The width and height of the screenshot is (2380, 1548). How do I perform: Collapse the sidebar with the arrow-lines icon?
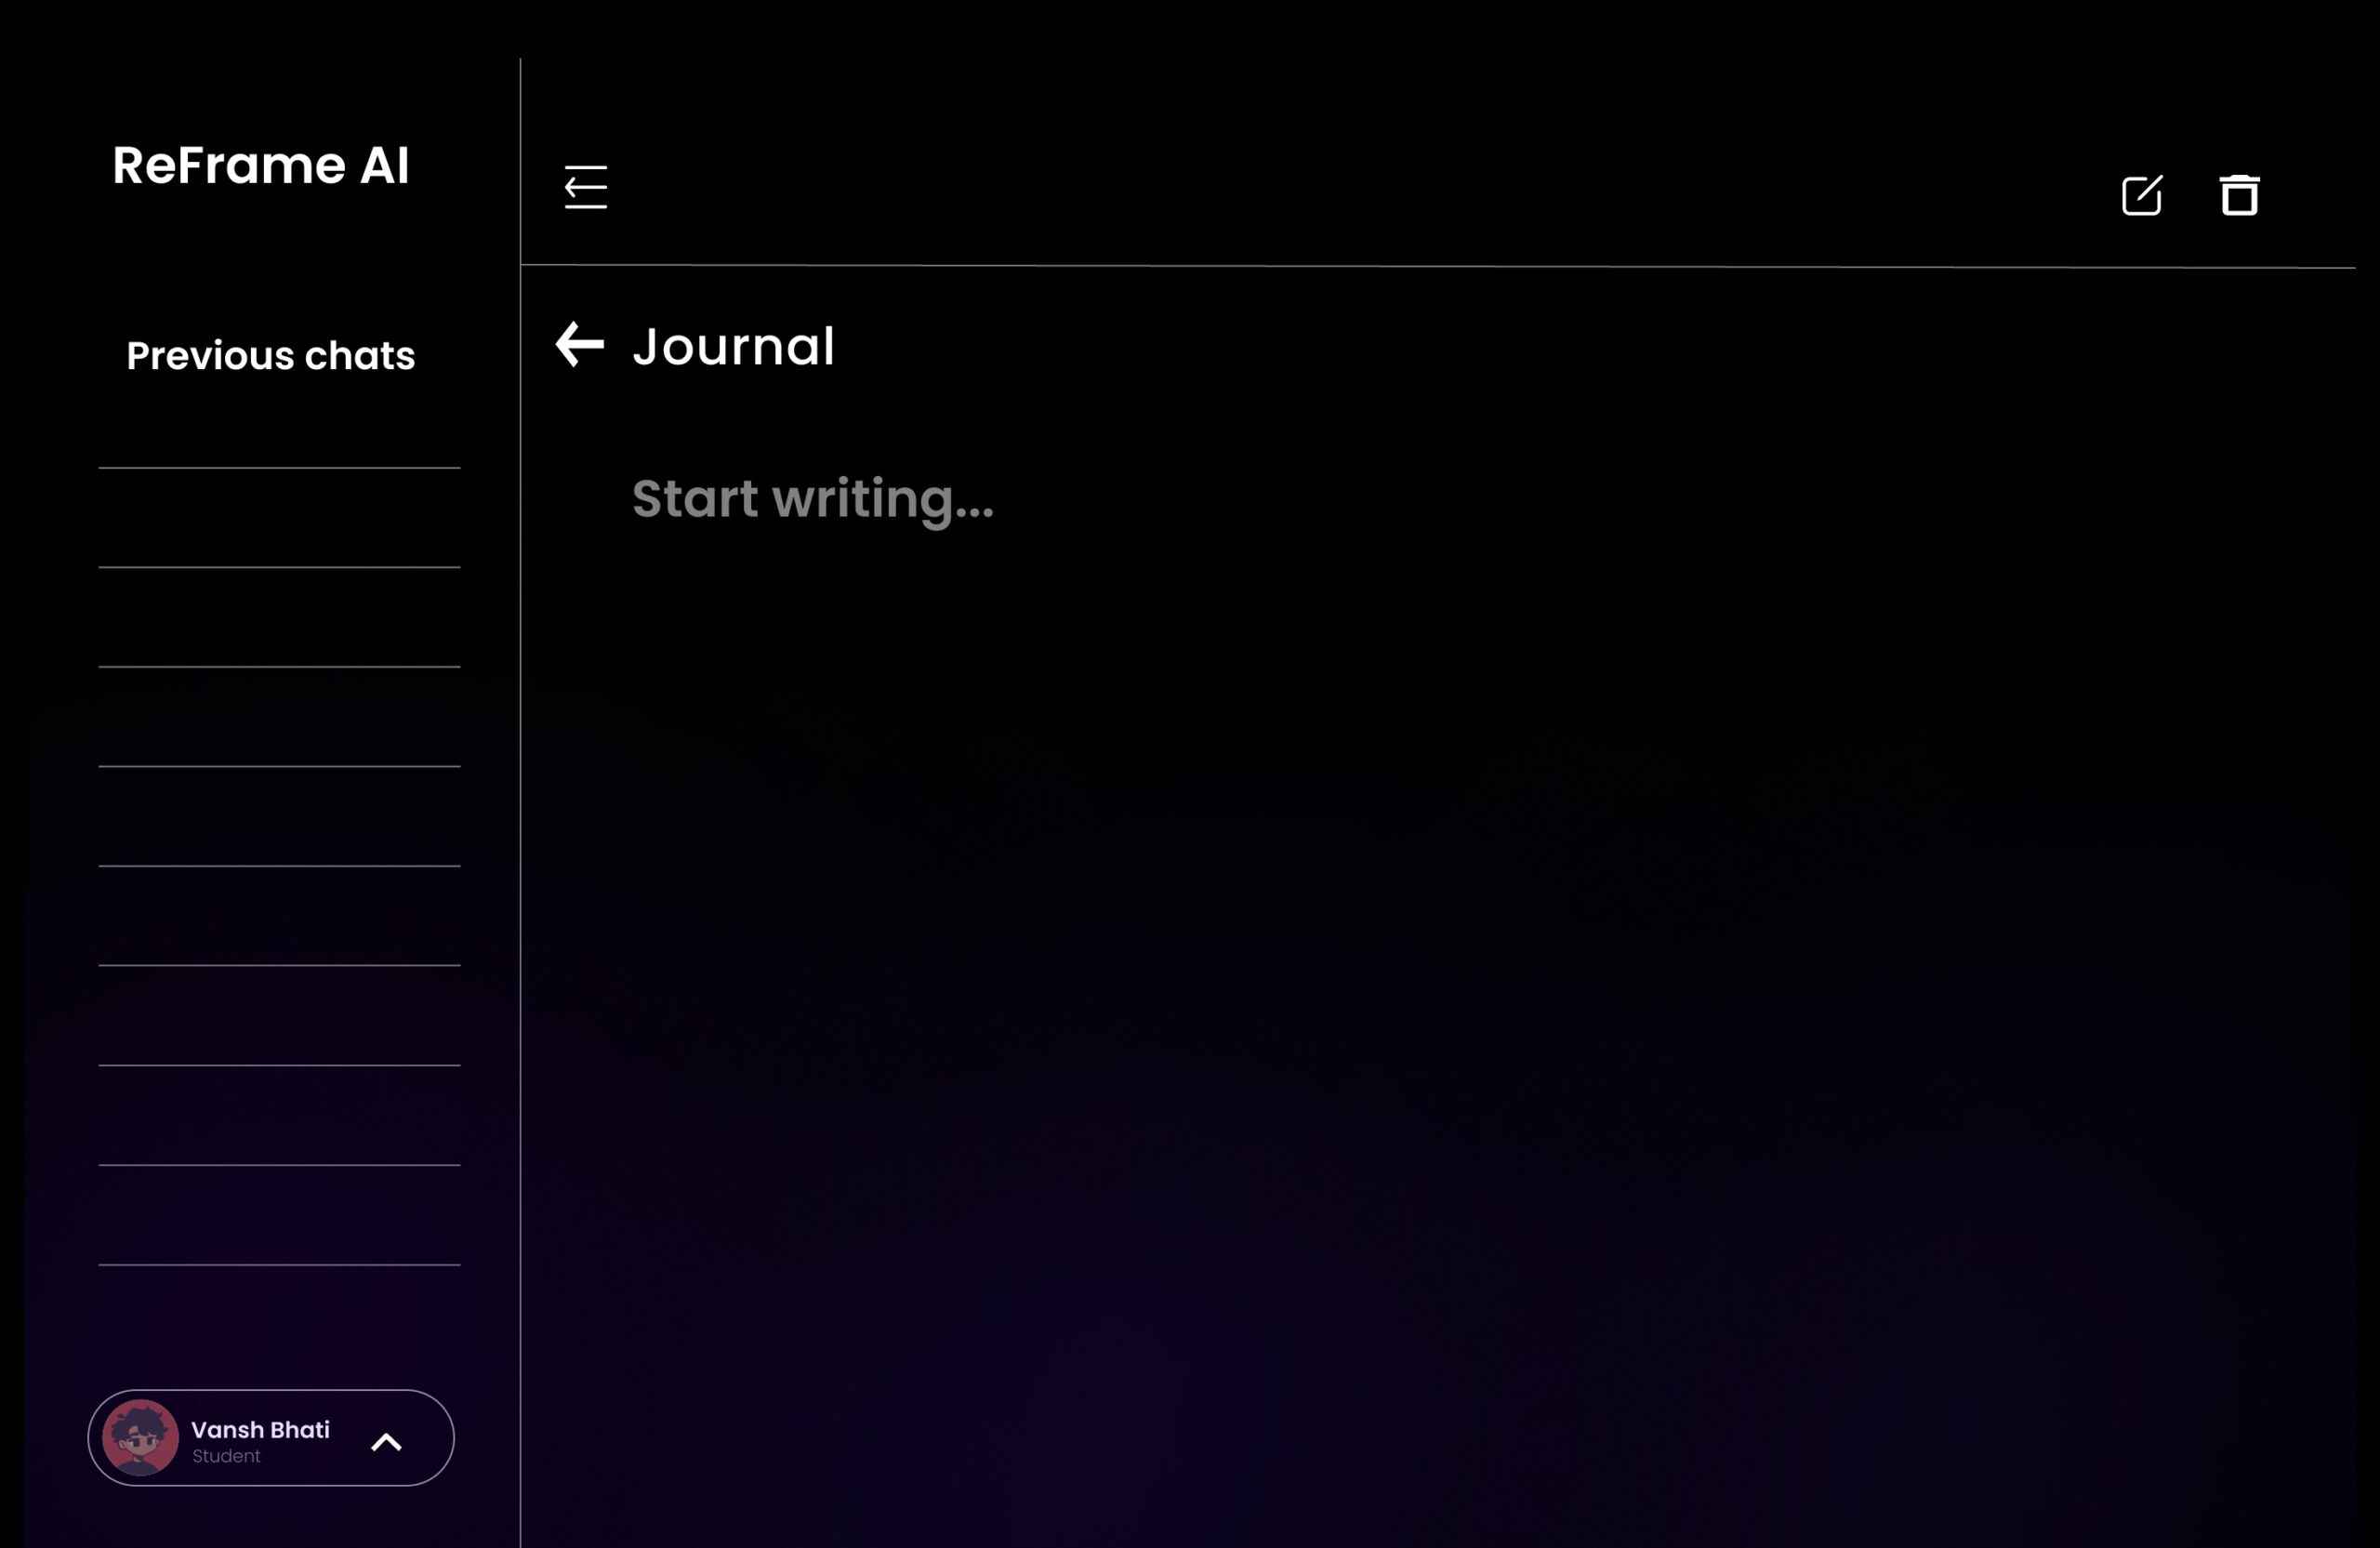click(585, 187)
